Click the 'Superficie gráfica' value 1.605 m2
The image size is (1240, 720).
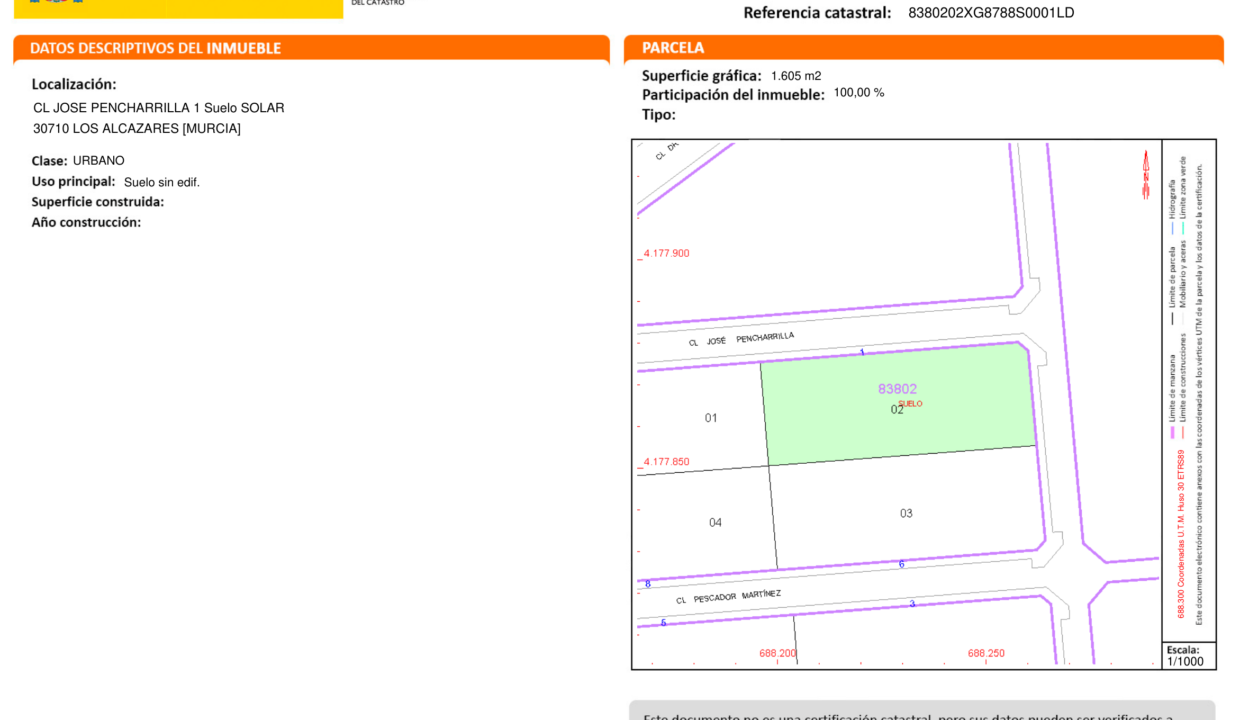click(x=796, y=76)
